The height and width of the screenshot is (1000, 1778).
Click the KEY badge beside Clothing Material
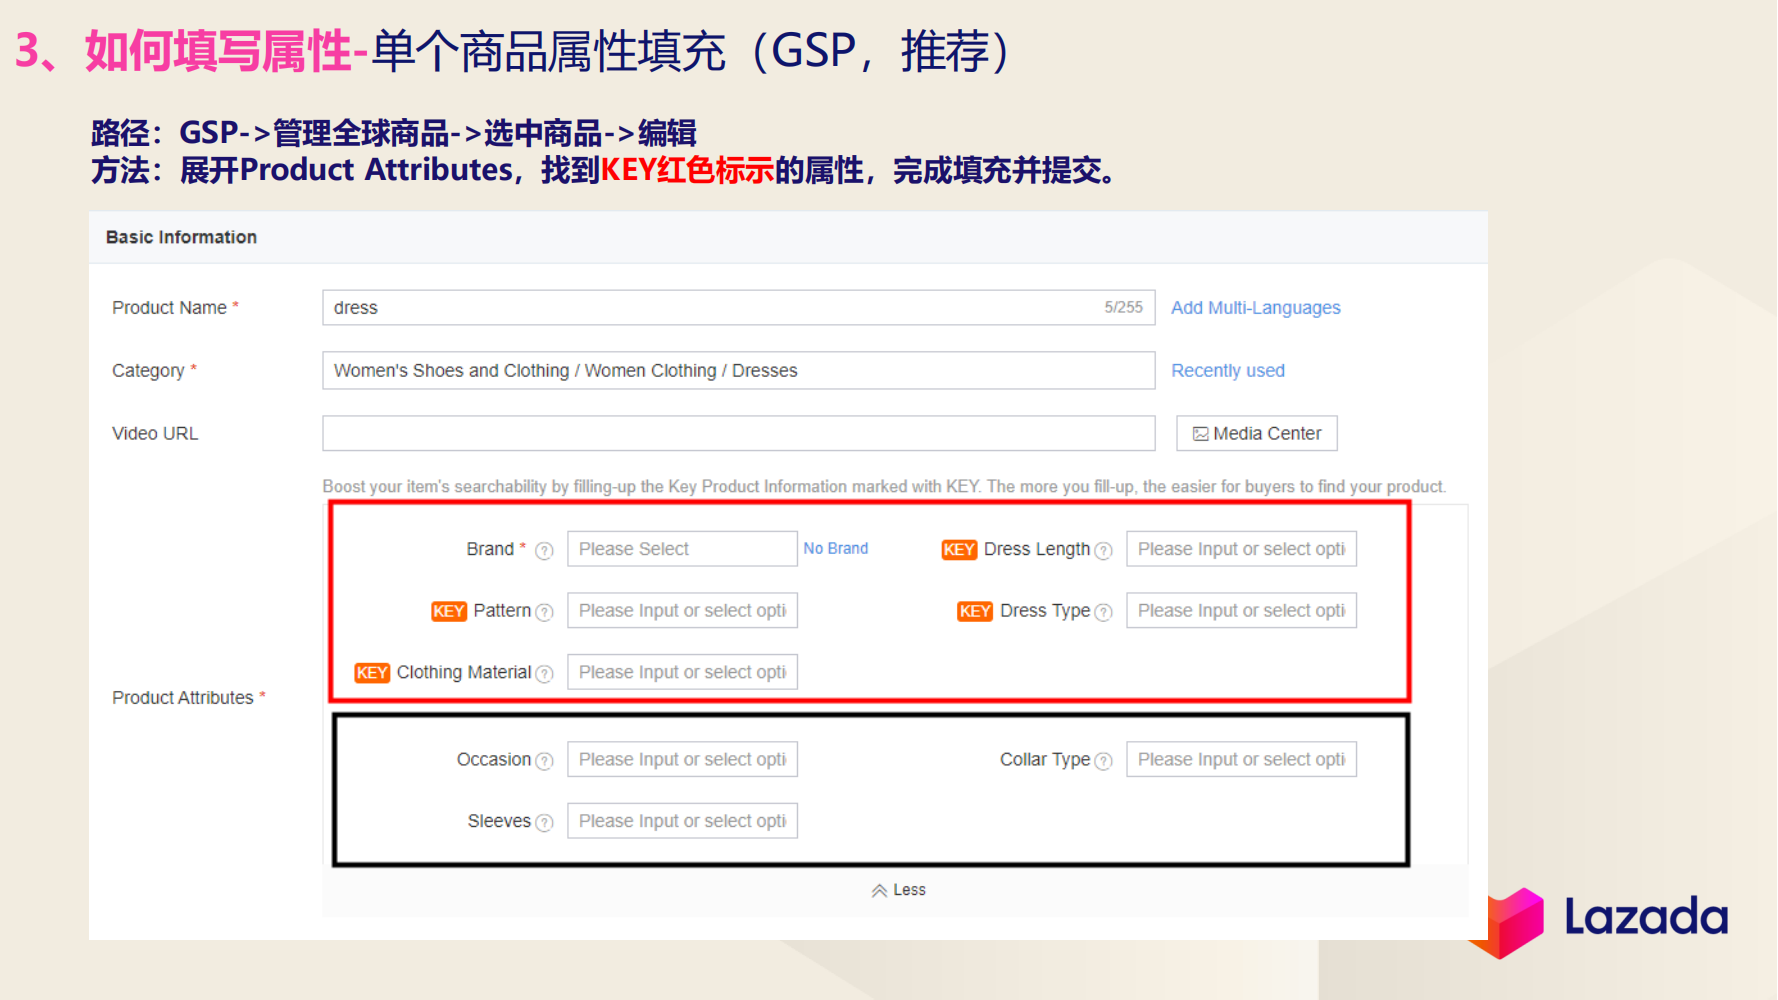coord(371,673)
